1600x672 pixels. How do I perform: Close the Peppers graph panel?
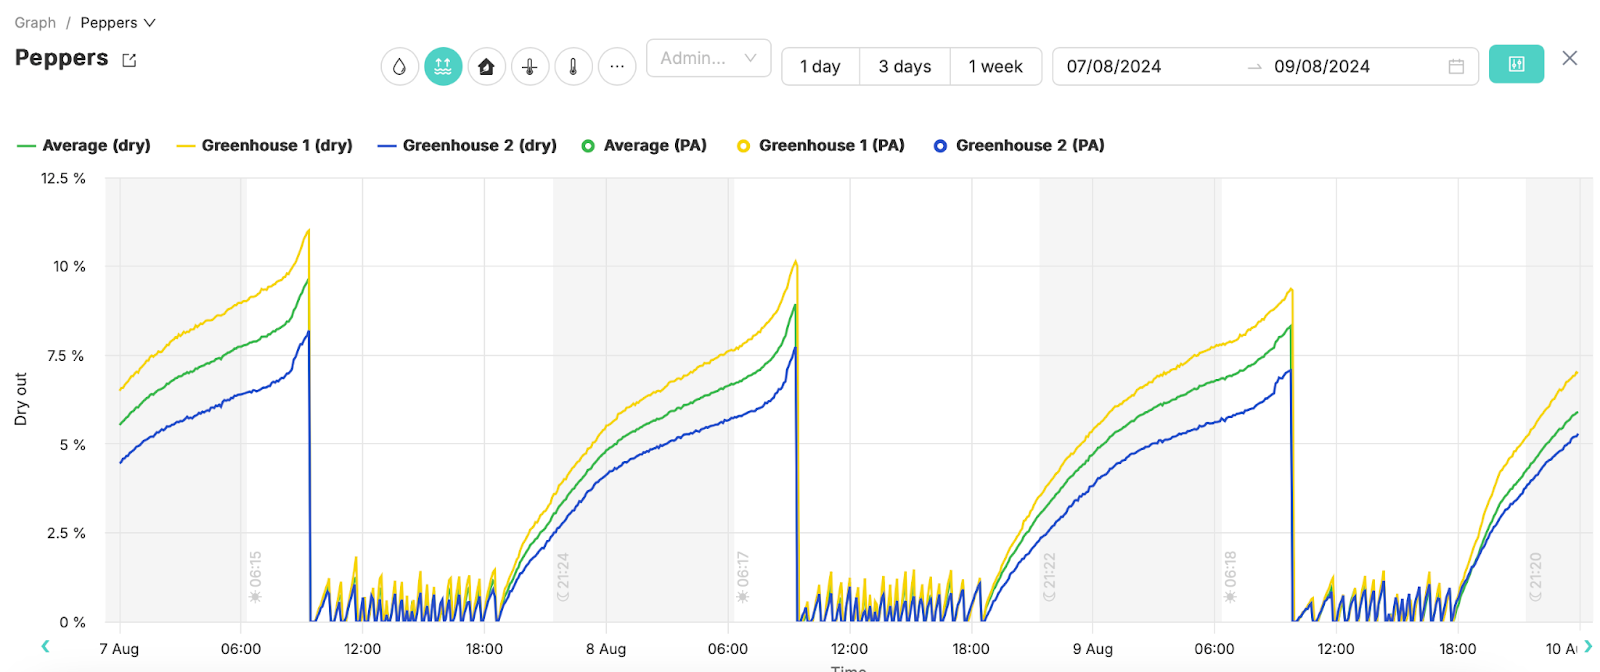coord(1570,58)
